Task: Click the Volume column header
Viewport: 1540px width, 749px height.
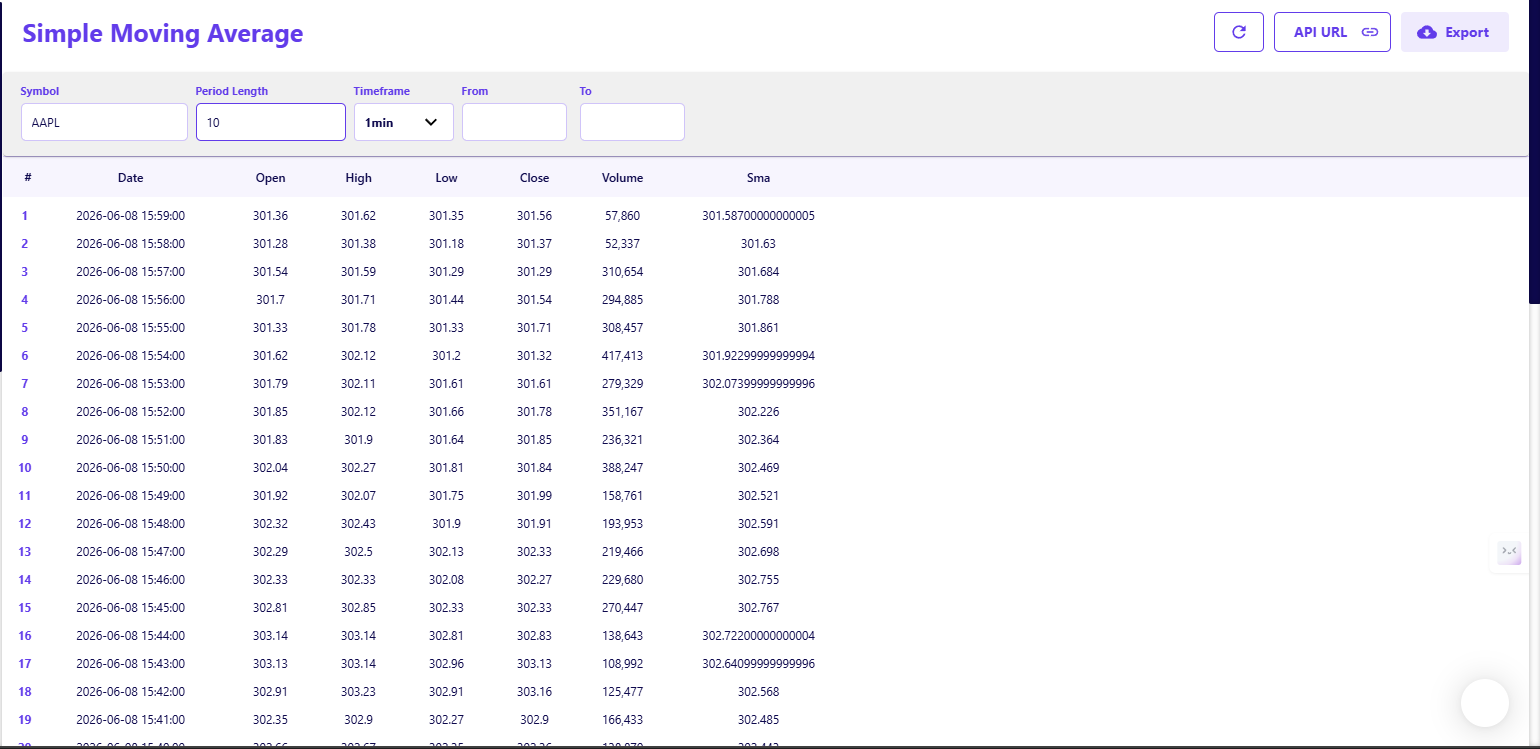Action: (x=622, y=178)
